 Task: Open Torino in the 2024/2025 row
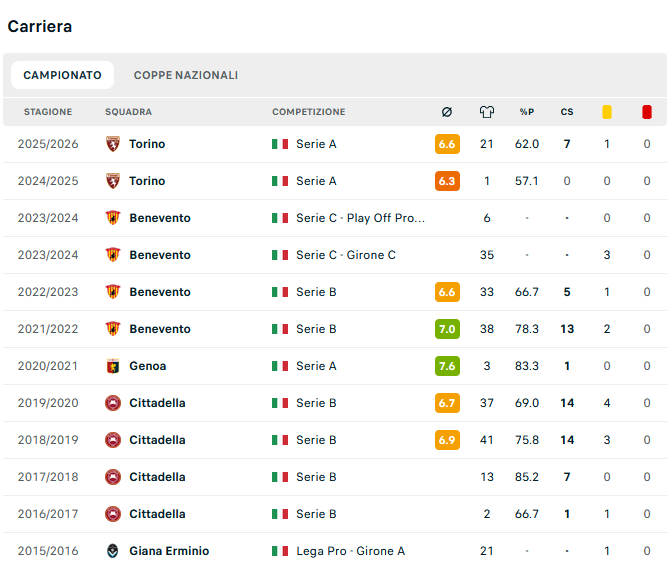(147, 181)
